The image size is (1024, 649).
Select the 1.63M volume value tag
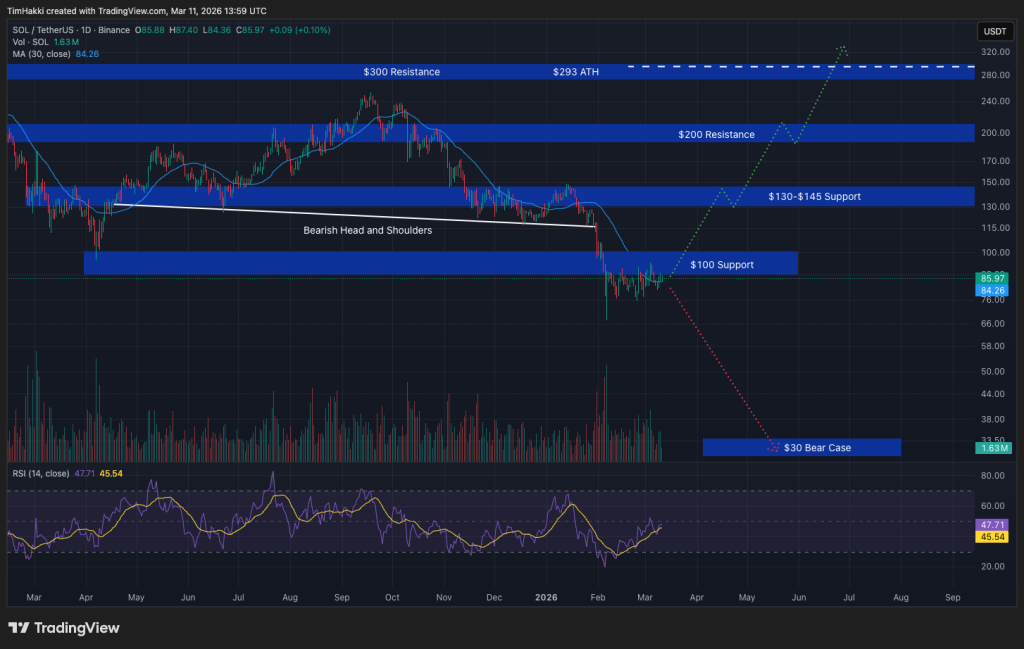click(x=991, y=447)
